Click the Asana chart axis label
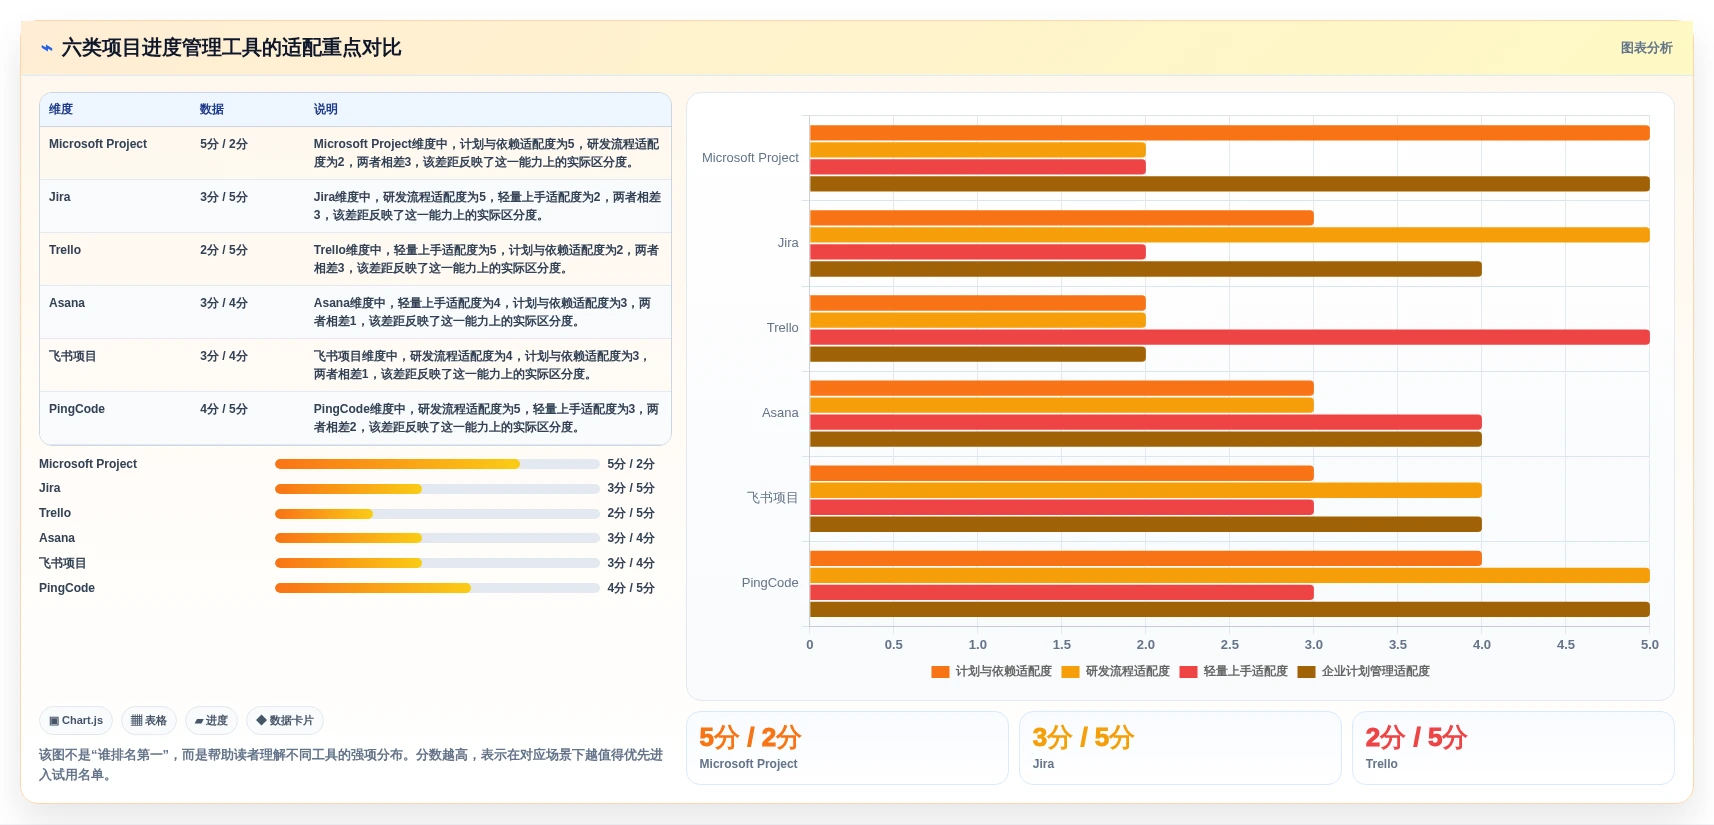 [x=780, y=413]
